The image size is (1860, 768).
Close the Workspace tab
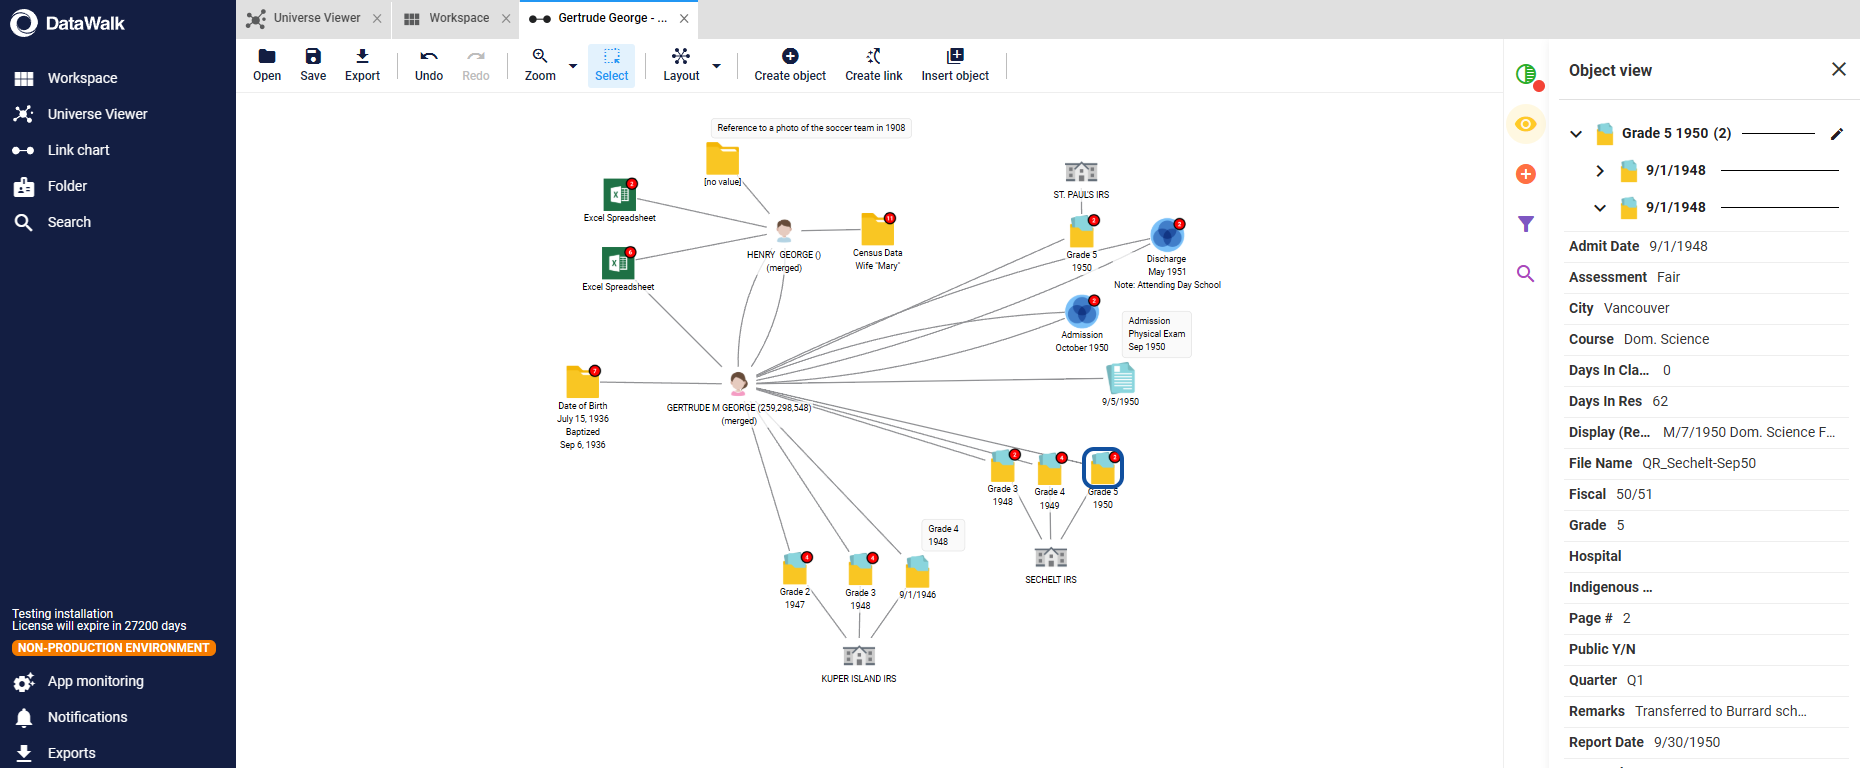(506, 18)
